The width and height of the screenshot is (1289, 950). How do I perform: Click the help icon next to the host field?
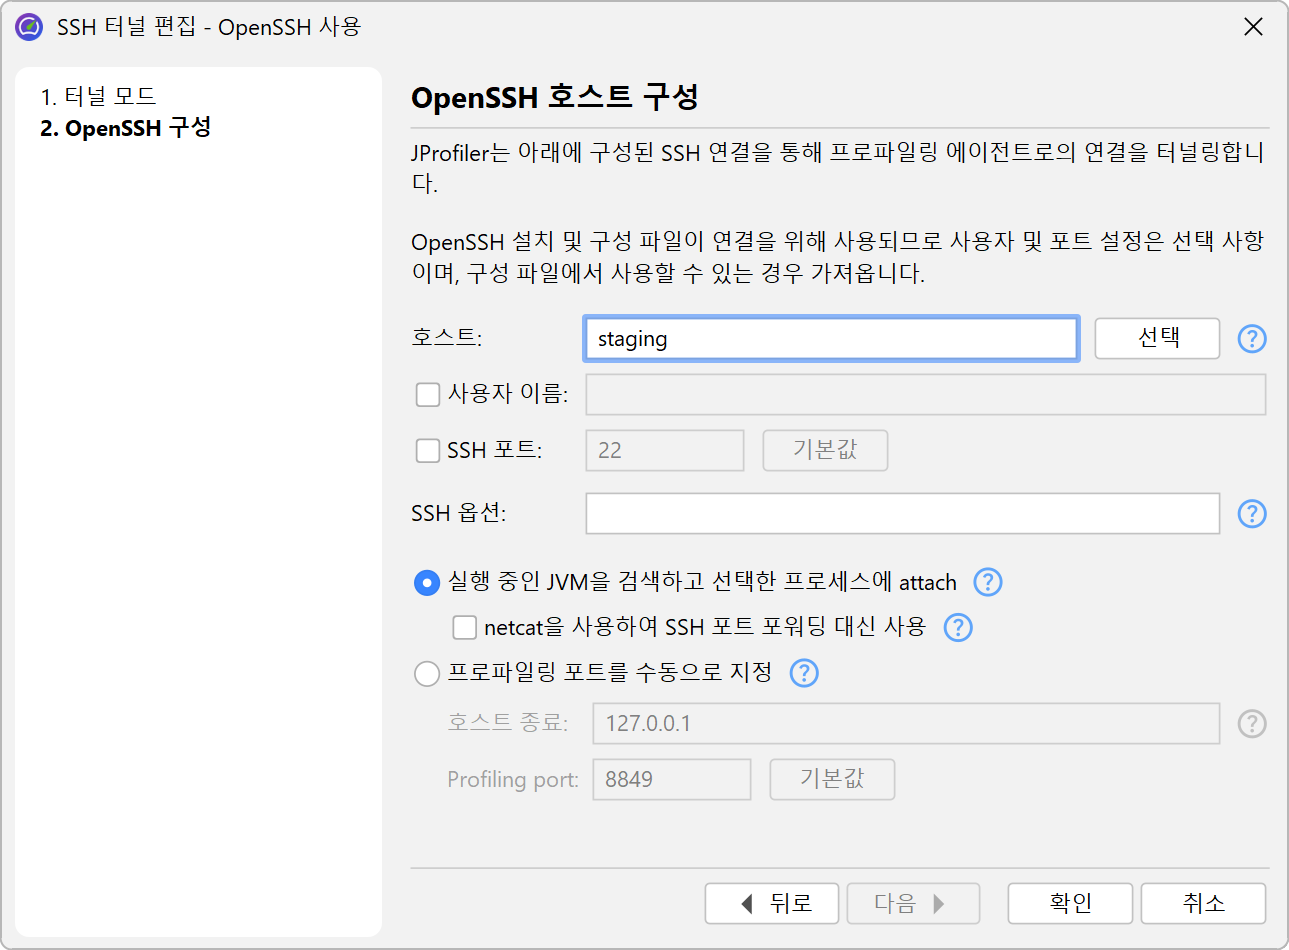(x=1252, y=339)
